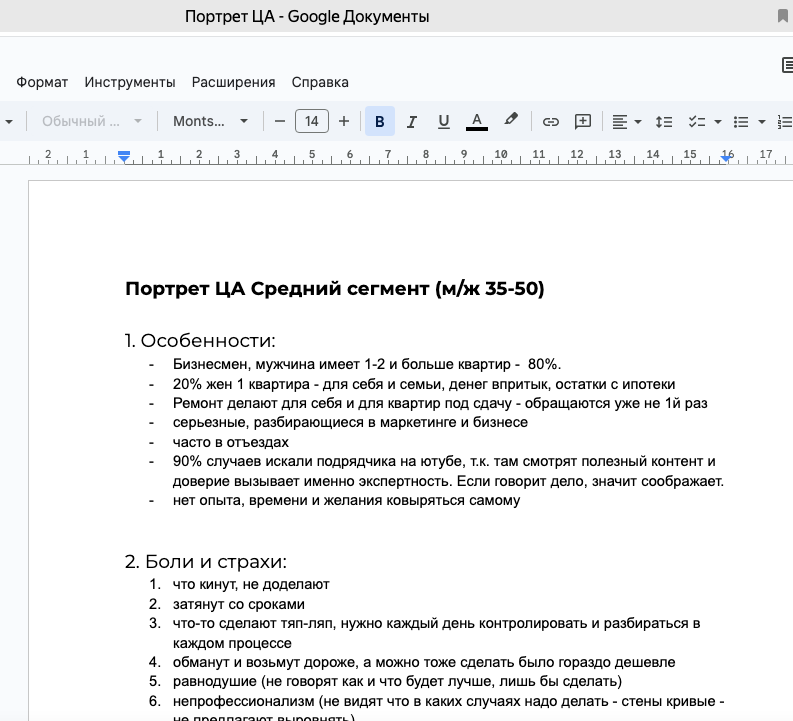The image size is (793, 721).
Task: Toggle underline formatting button
Action: coord(444,121)
